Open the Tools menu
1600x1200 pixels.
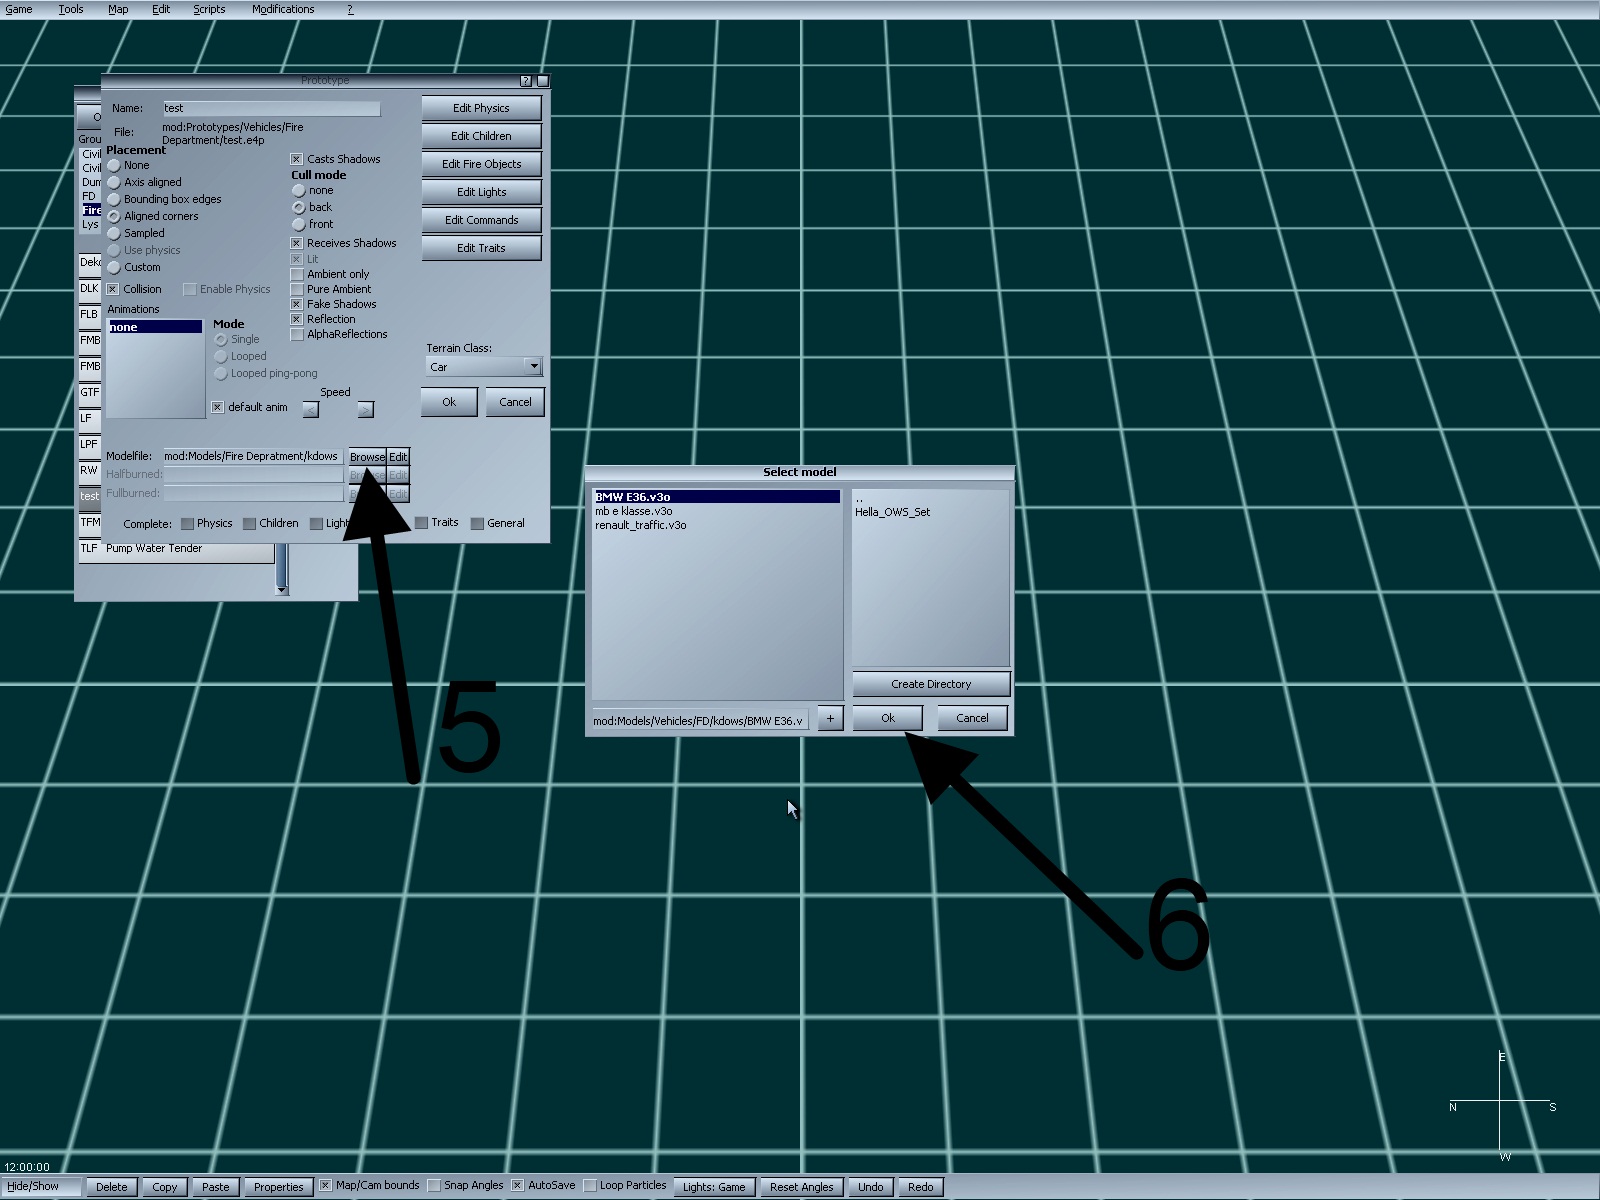point(71,9)
